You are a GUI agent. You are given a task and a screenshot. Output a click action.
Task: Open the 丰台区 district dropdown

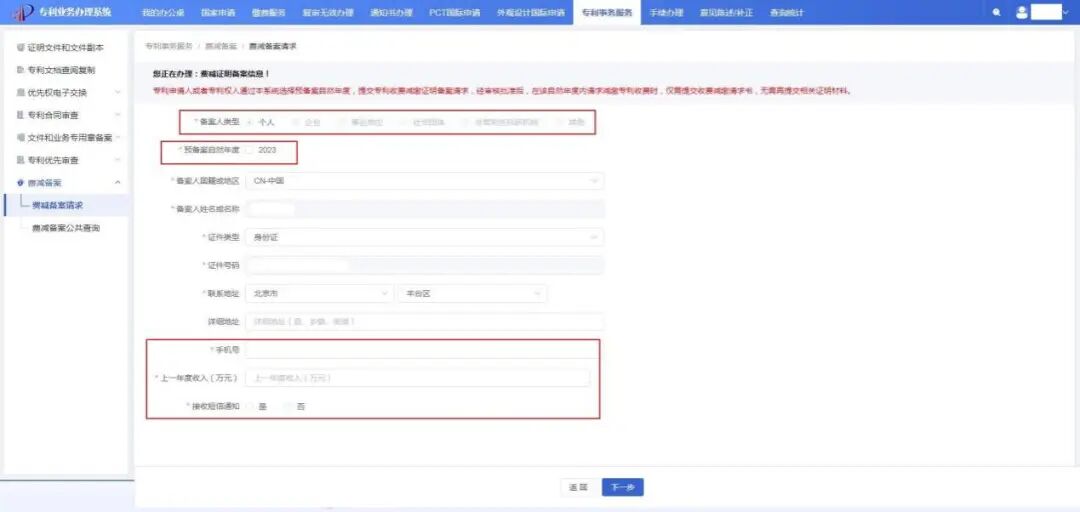pos(472,294)
